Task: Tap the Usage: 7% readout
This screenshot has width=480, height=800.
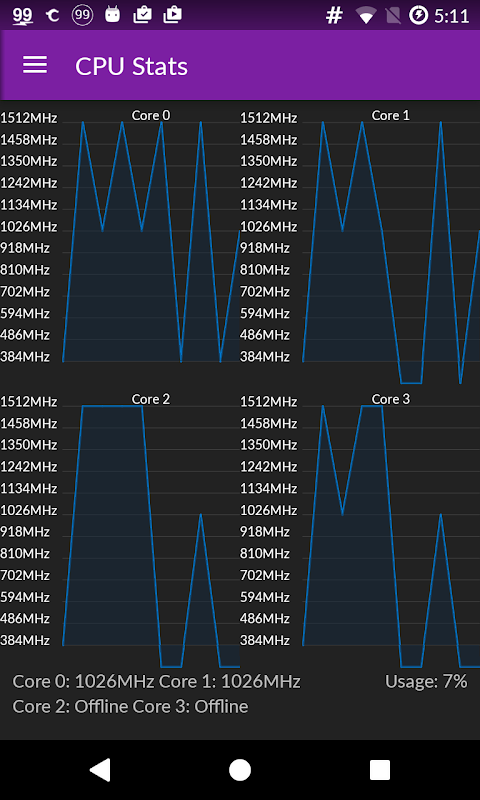Action: pos(426,682)
